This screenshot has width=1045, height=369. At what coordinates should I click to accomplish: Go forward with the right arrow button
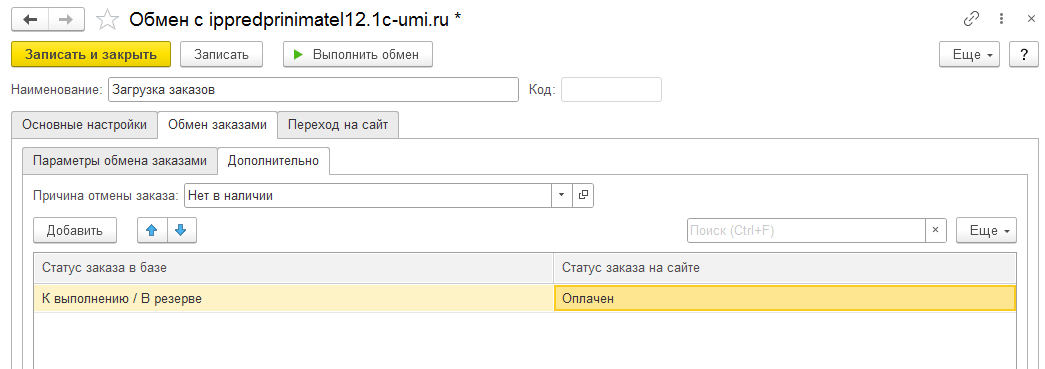click(x=66, y=20)
